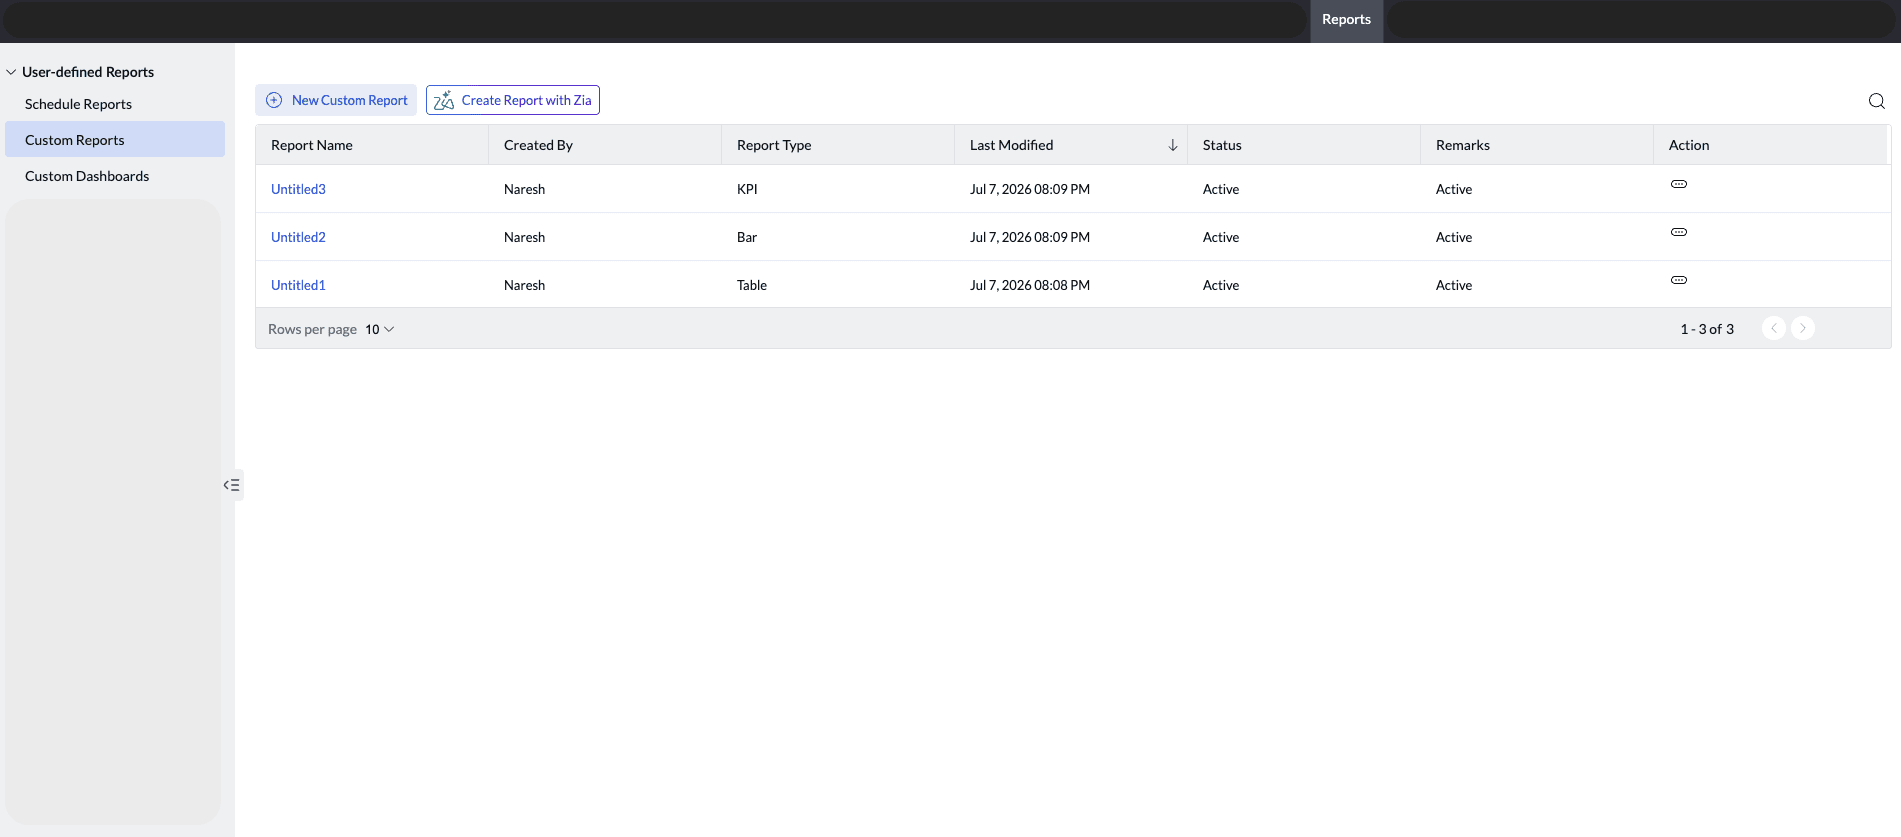The width and height of the screenshot is (1901, 837).
Task: Click Naresh in Untitled3 row
Action: coord(524,189)
